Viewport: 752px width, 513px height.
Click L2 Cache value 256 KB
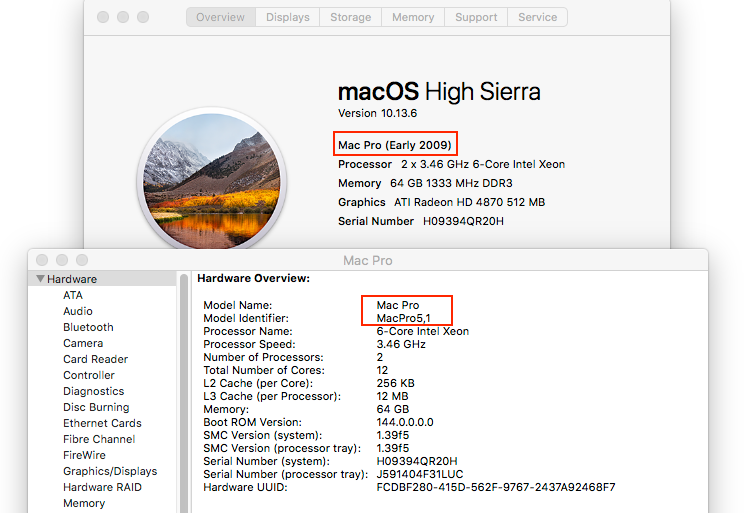click(395, 383)
